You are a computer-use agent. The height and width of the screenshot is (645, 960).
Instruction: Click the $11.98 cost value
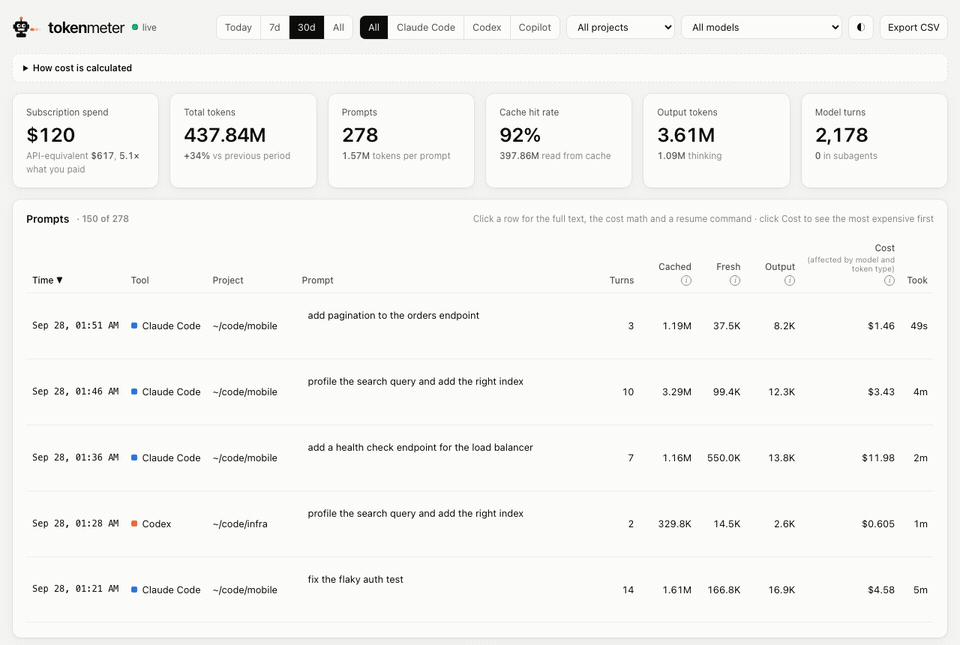point(878,458)
